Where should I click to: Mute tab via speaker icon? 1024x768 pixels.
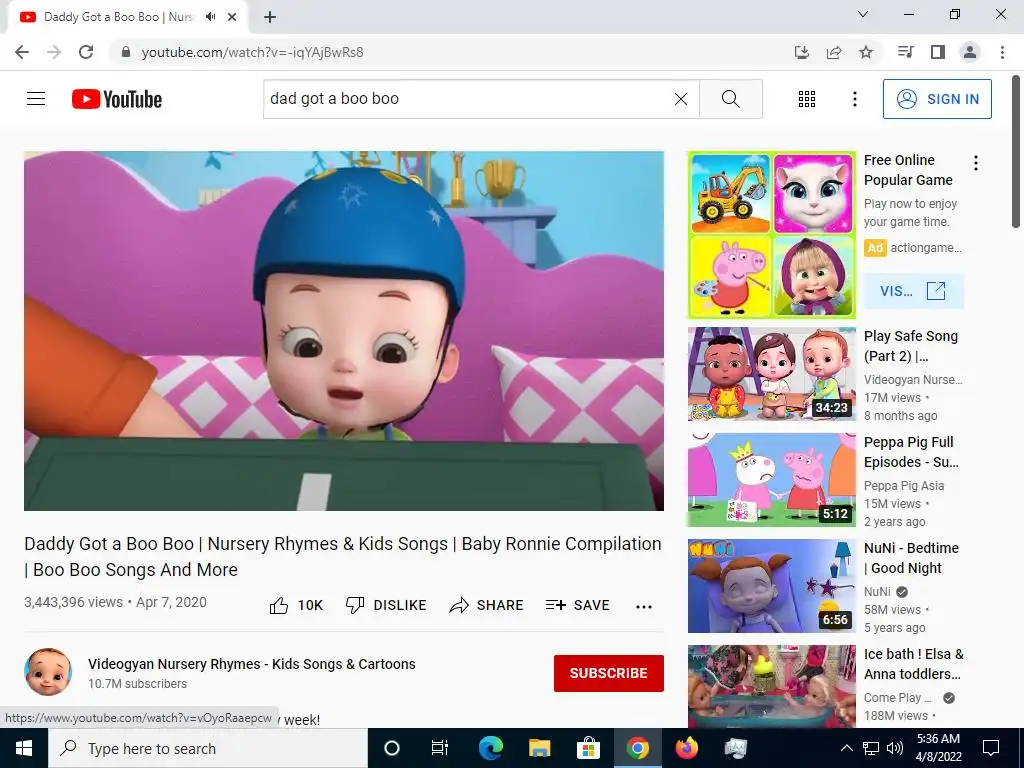coord(210,17)
